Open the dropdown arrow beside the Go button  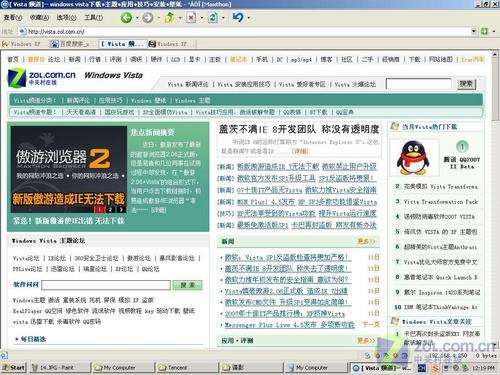(494, 31)
